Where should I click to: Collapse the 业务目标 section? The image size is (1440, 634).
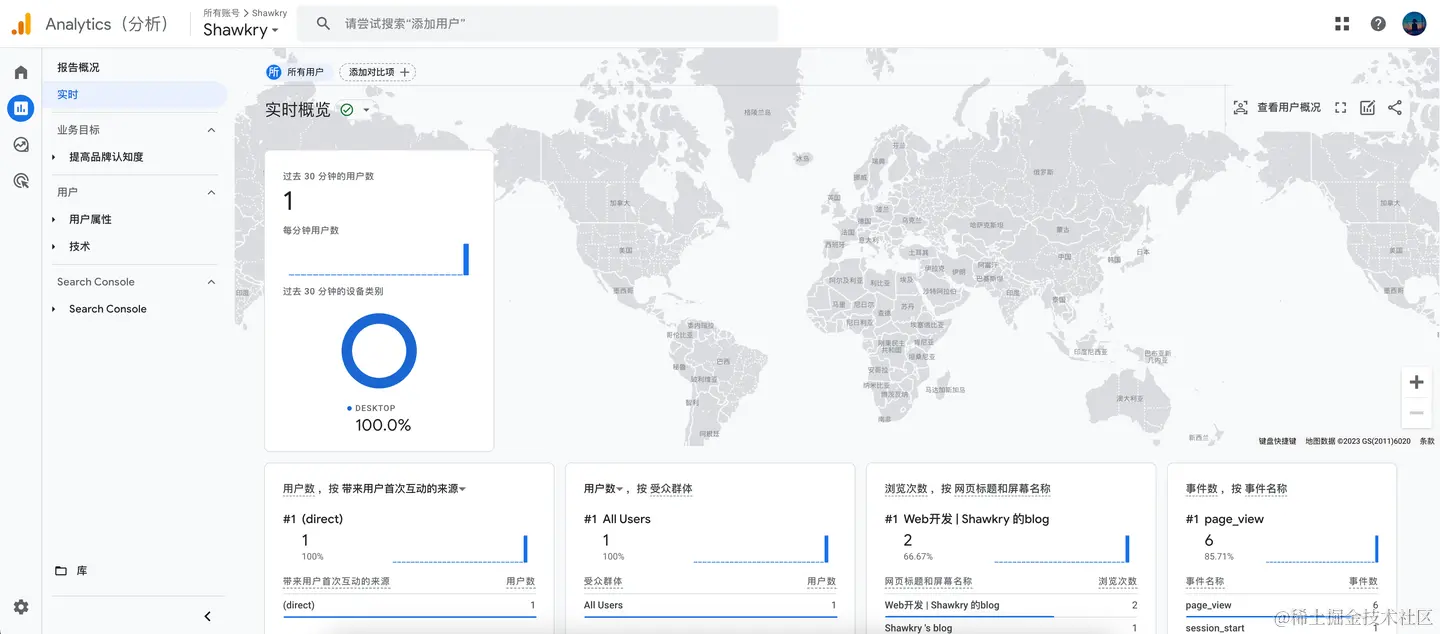[211, 130]
